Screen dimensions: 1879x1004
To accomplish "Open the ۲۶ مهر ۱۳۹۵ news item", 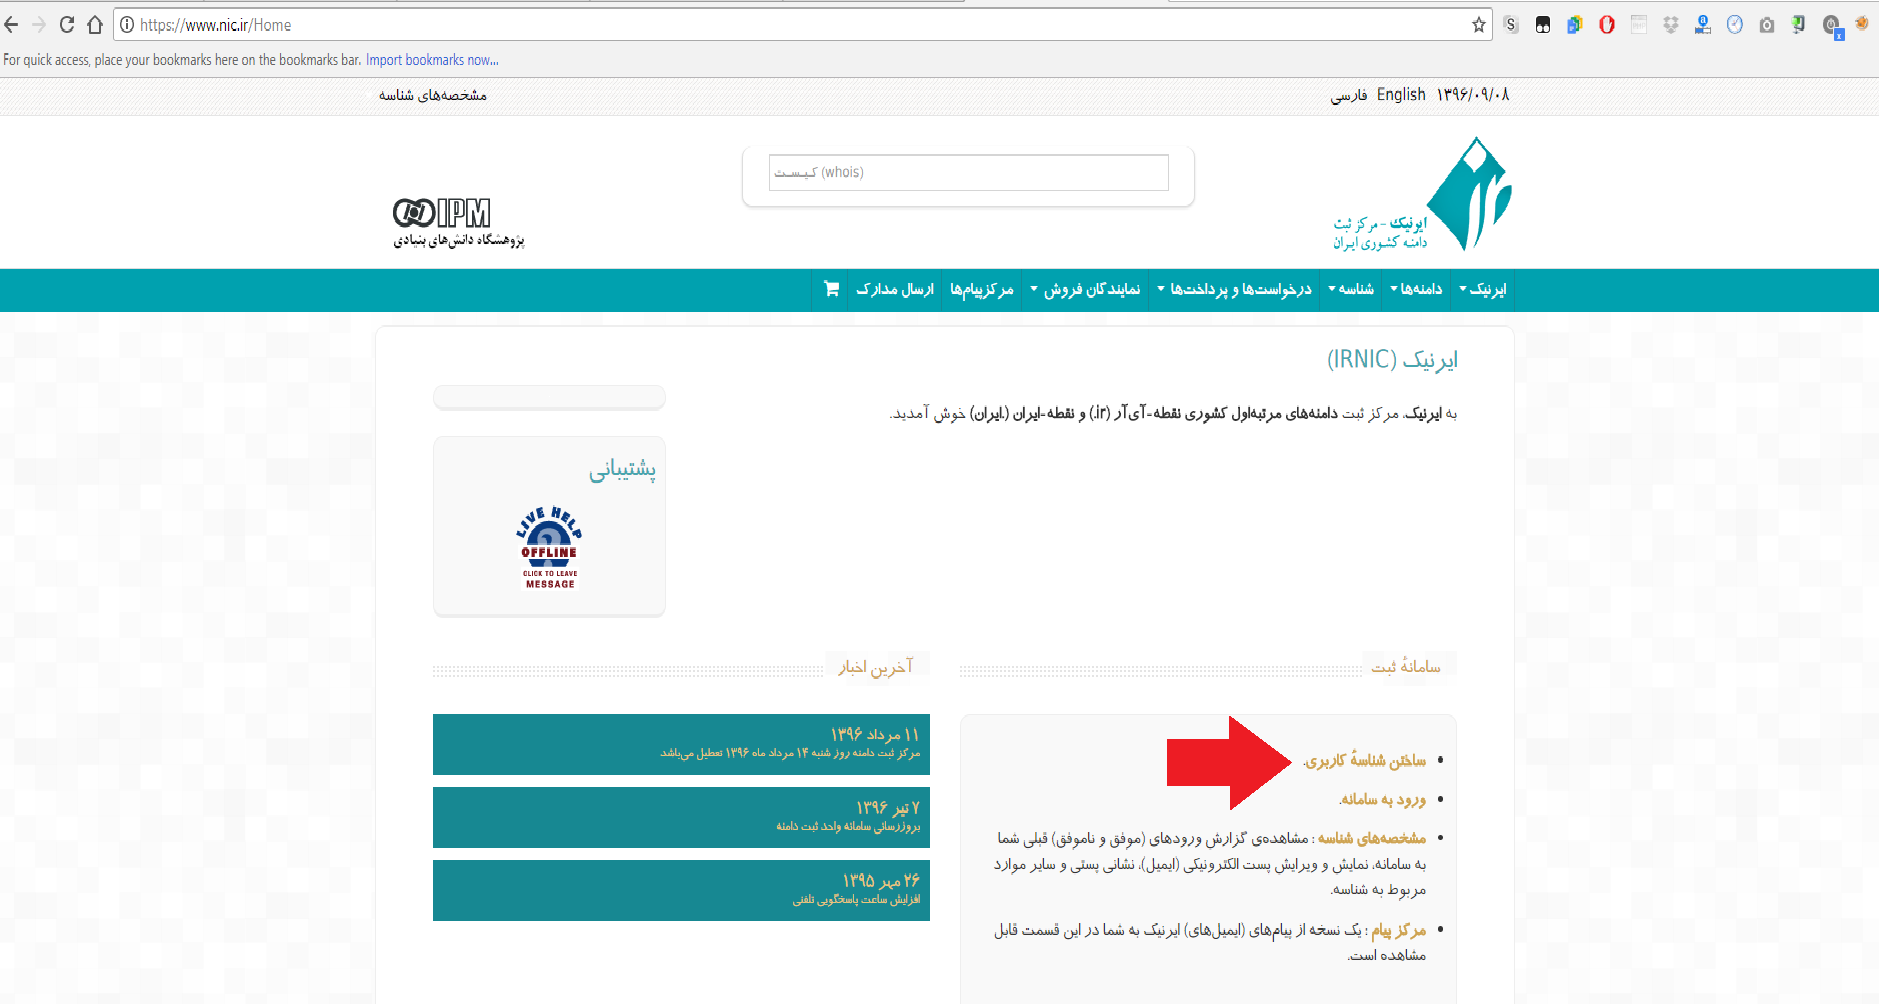I will (681, 890).
